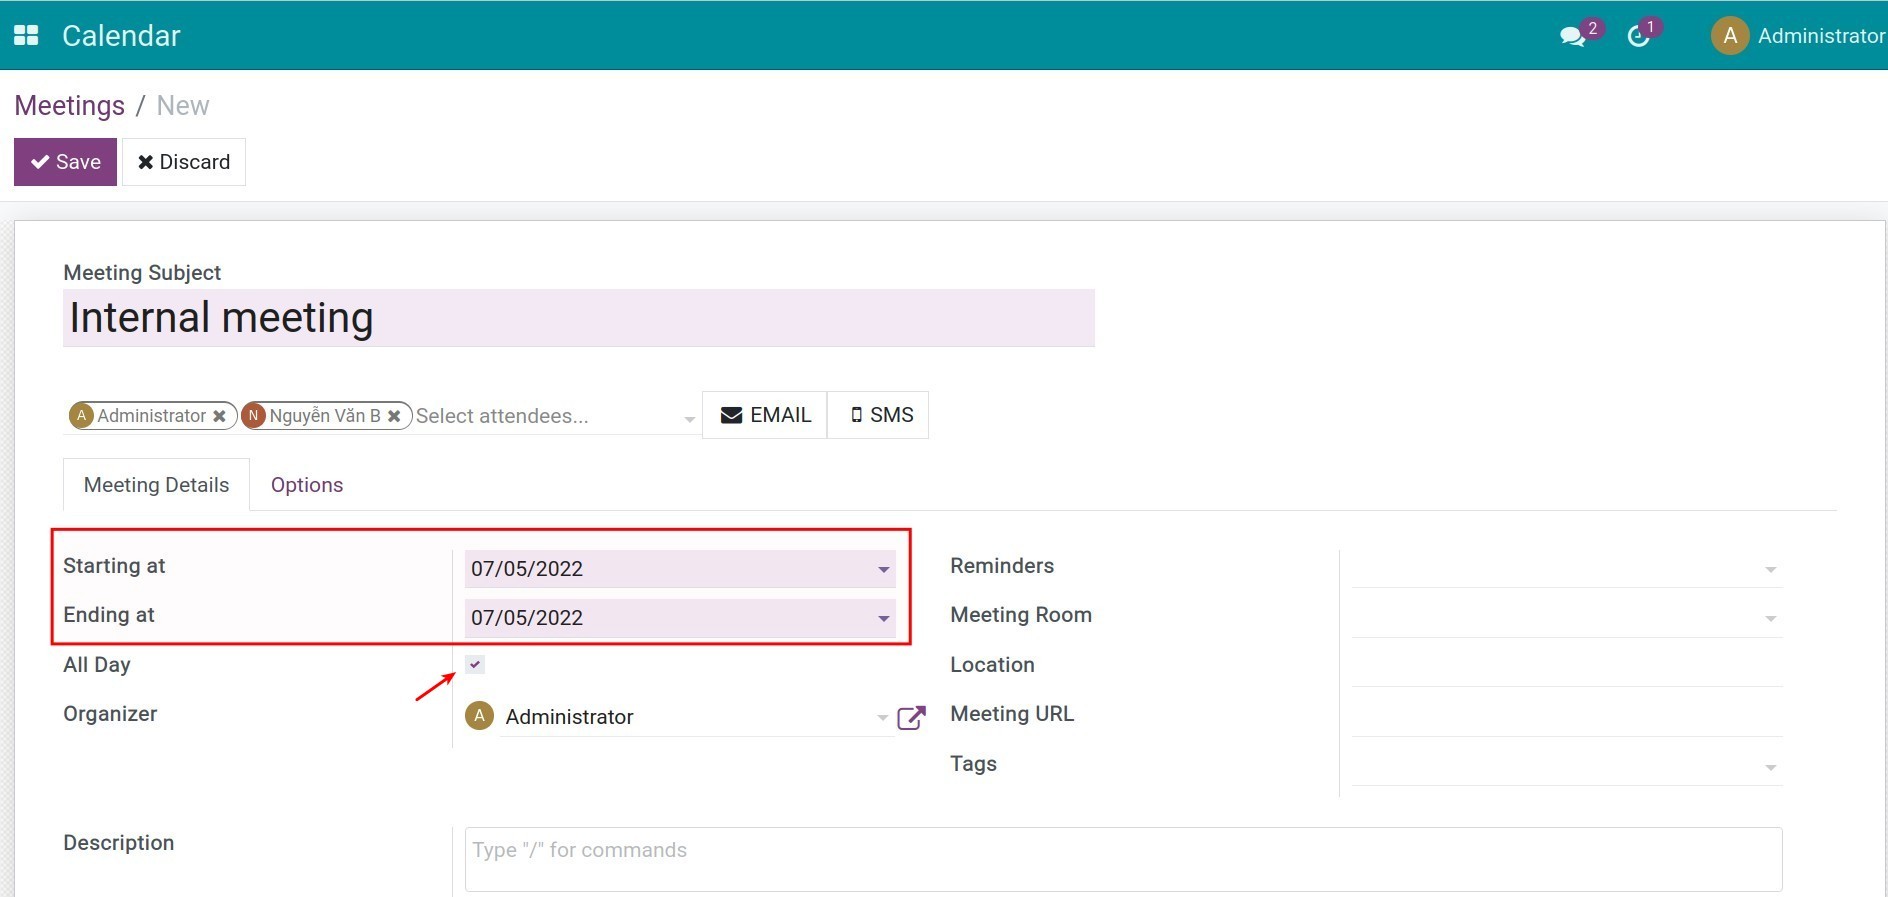
Task: Uncheck the All Day checkbox
Action: pyautogui.click(x=475, y=665)
